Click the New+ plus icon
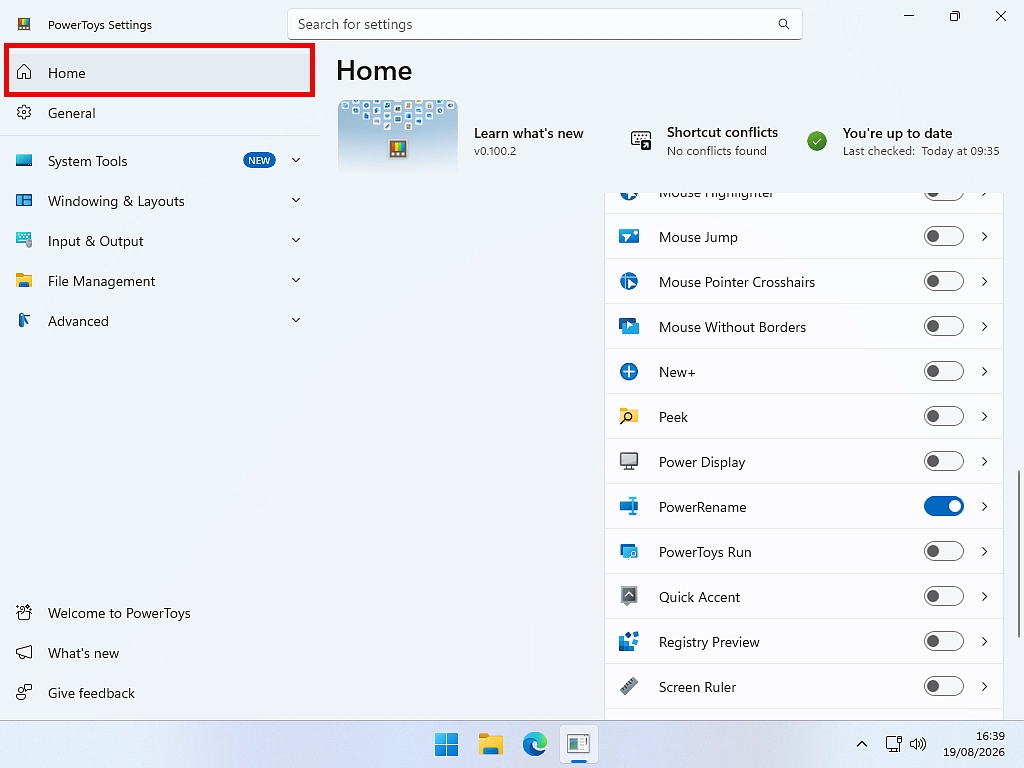The width and height of the screenshot is (1024, 768). [629, 372]
